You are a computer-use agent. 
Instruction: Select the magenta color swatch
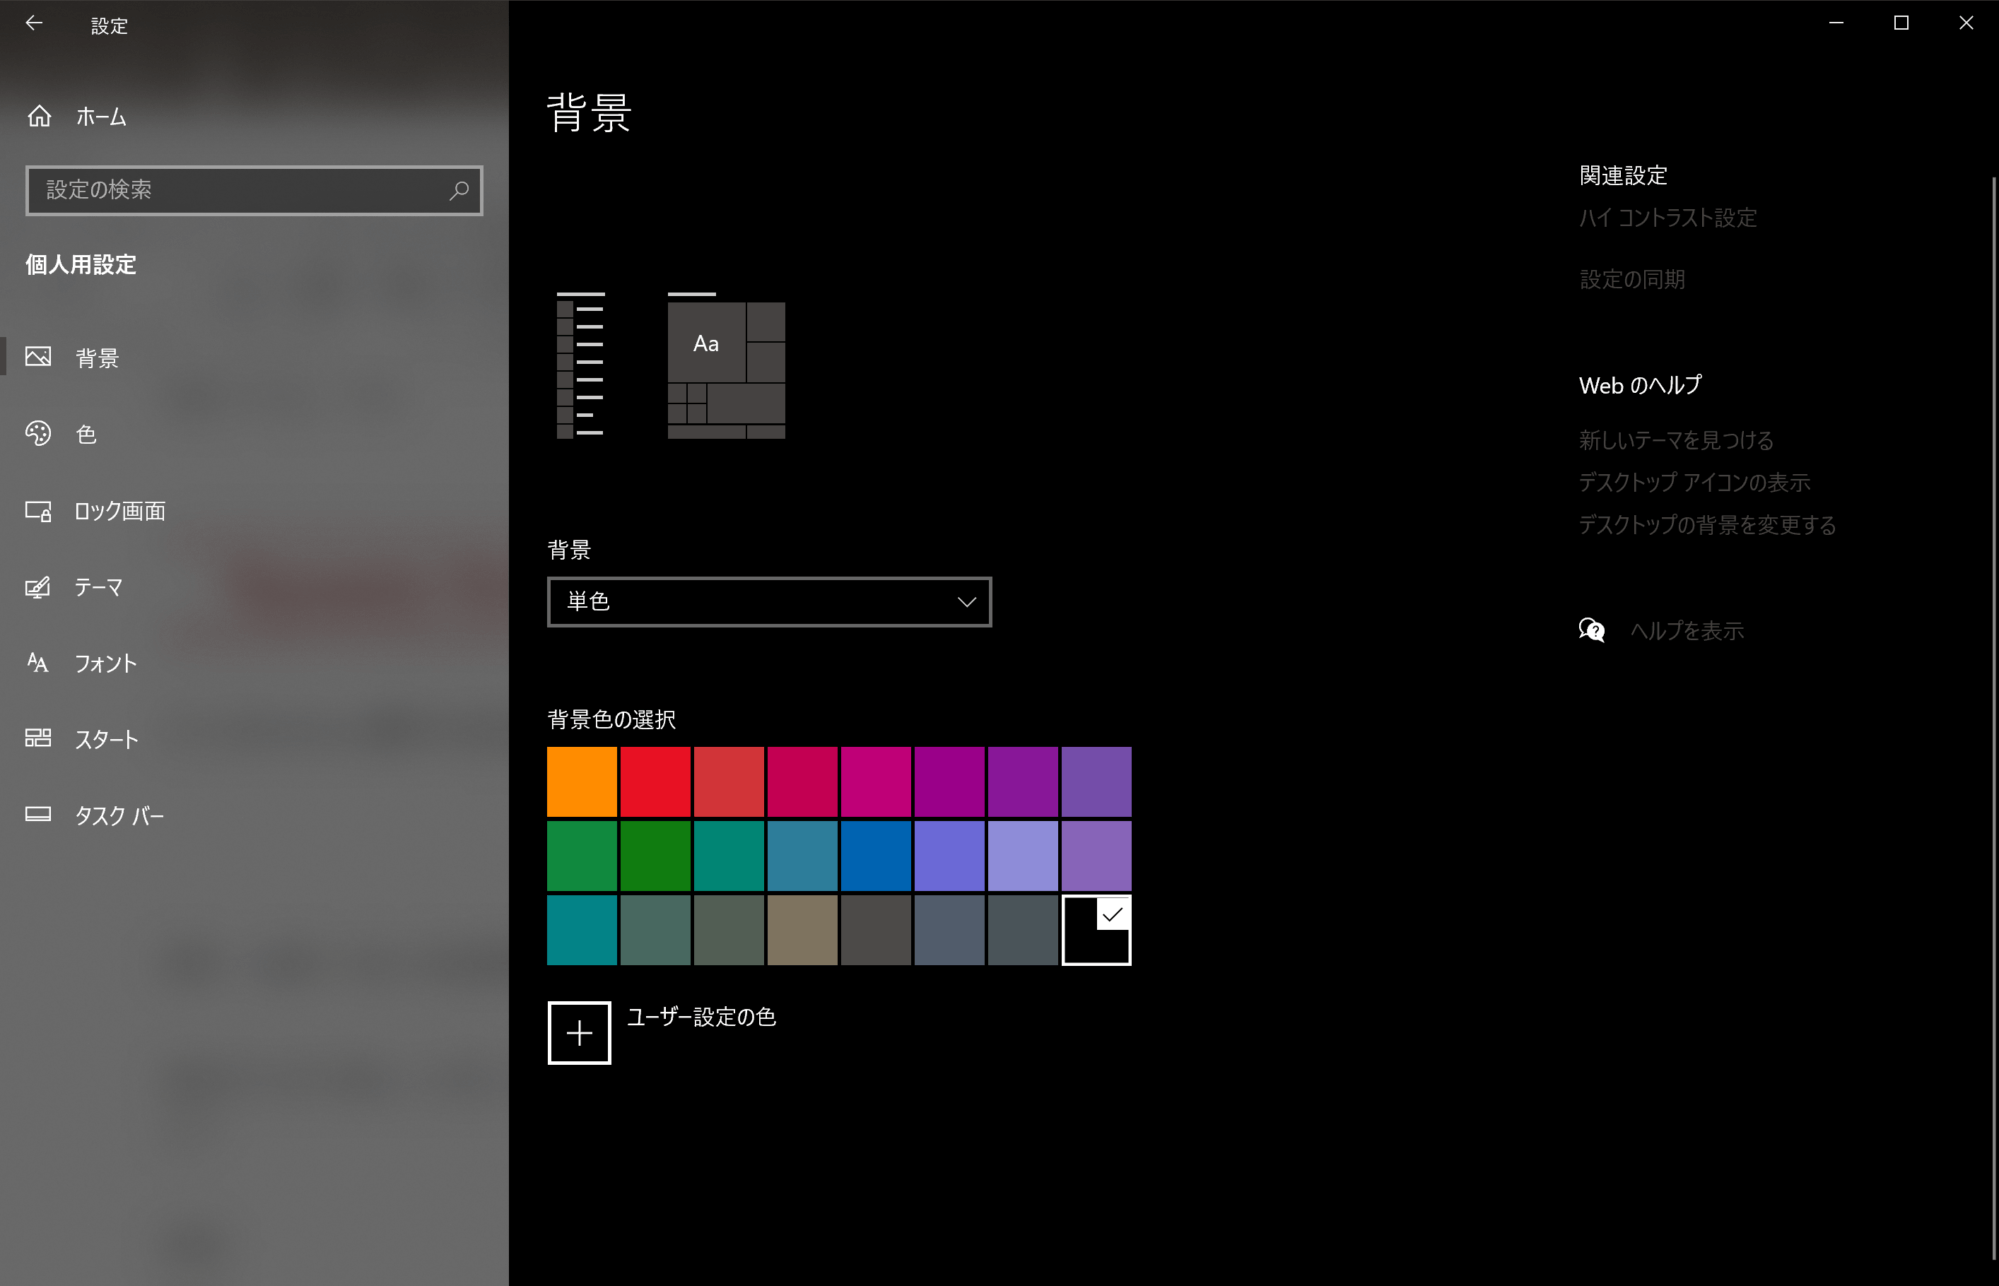[876, 782]
